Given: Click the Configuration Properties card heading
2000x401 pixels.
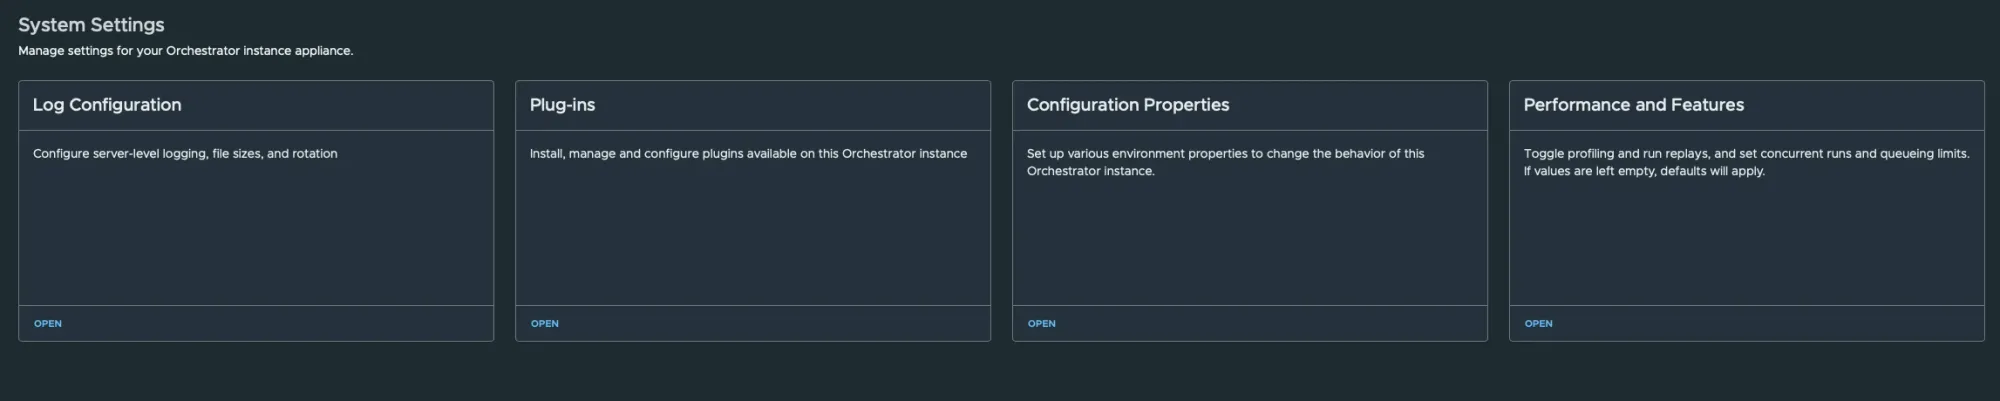Looking at the screenshot, I should [1128, 105].
